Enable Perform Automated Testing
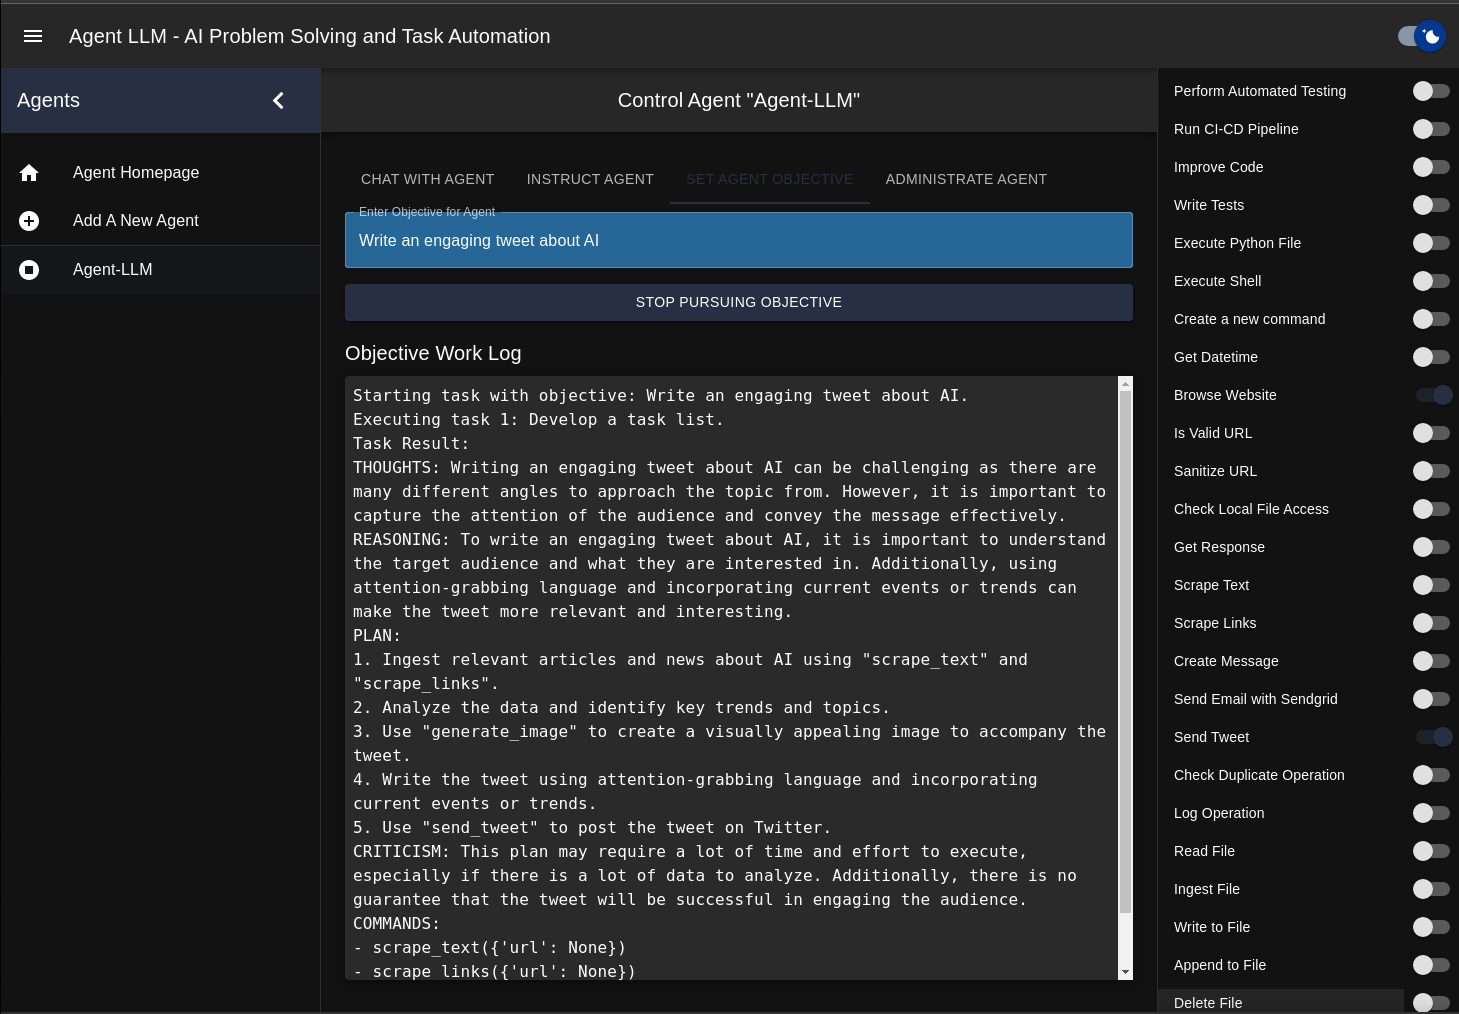This screenshot has height=1014, width=1459. 1432,91
